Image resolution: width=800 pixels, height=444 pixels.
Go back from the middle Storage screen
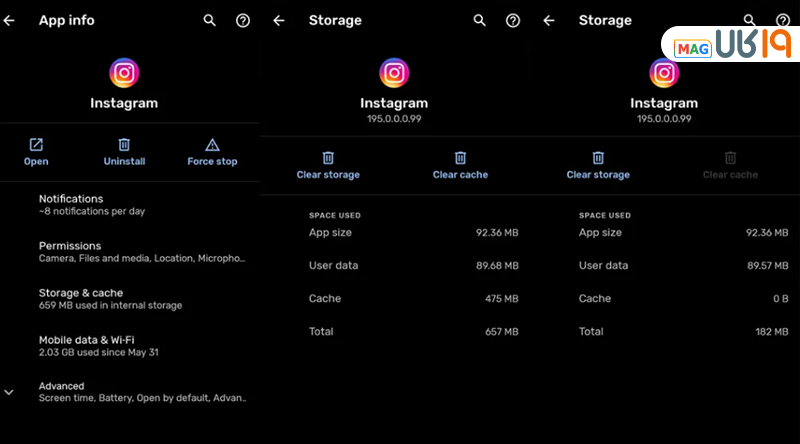pyautogui.click(x=279, y=20)
